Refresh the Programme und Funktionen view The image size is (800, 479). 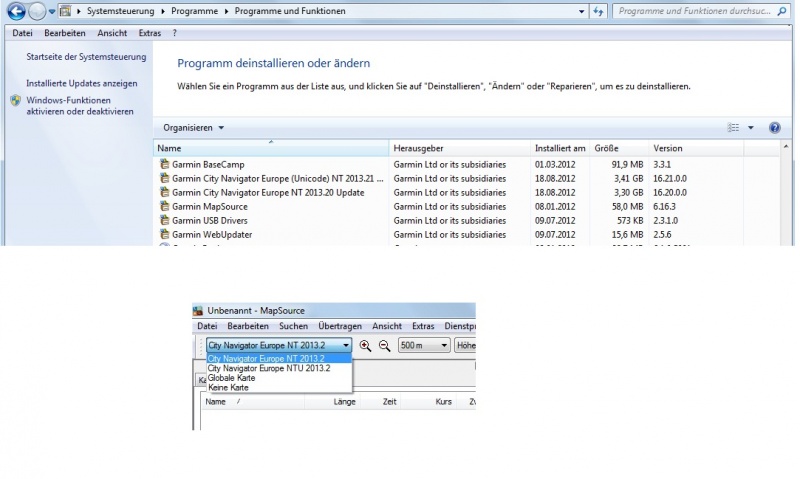598,11
